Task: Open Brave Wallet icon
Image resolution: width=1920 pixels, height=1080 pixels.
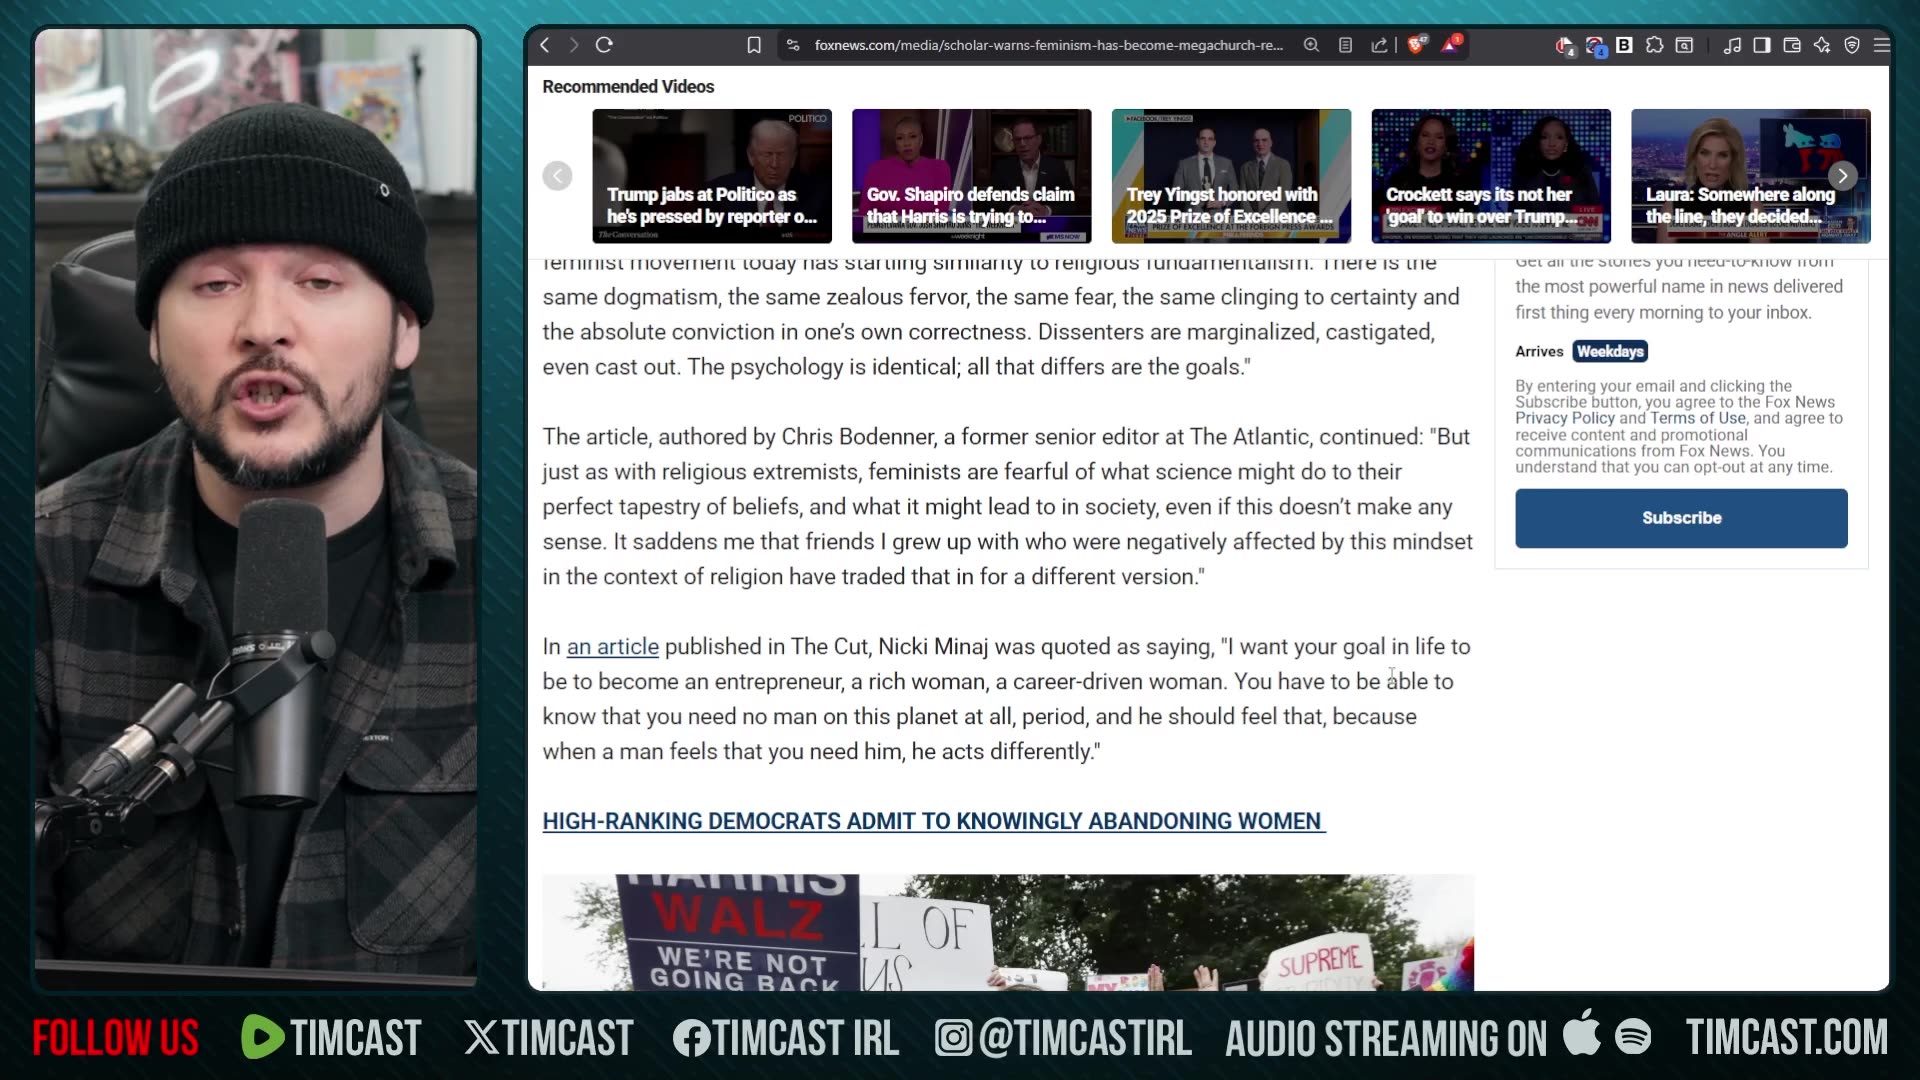Action: [1792, 45]
